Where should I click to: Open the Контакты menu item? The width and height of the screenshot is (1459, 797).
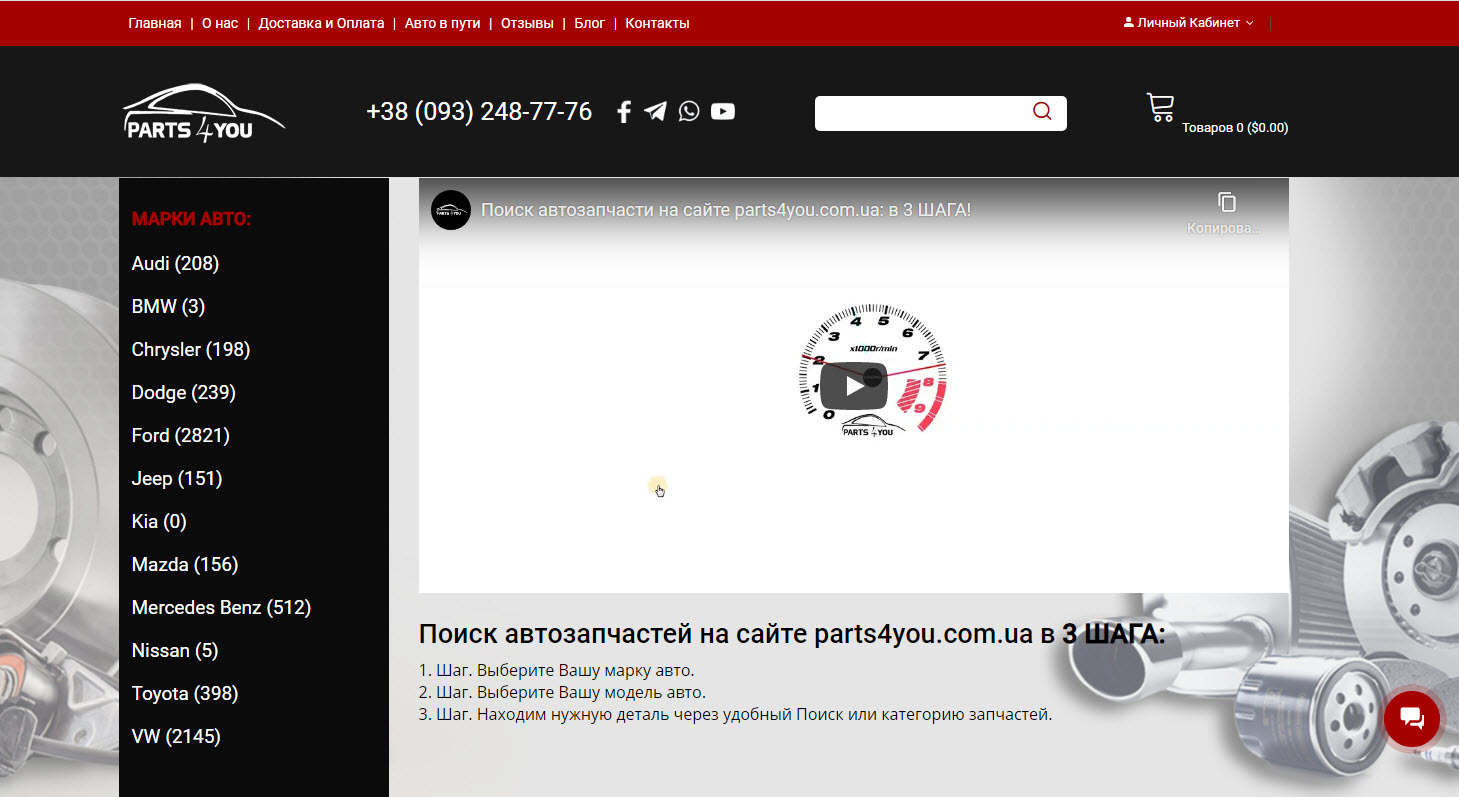[x=657, y=23]
